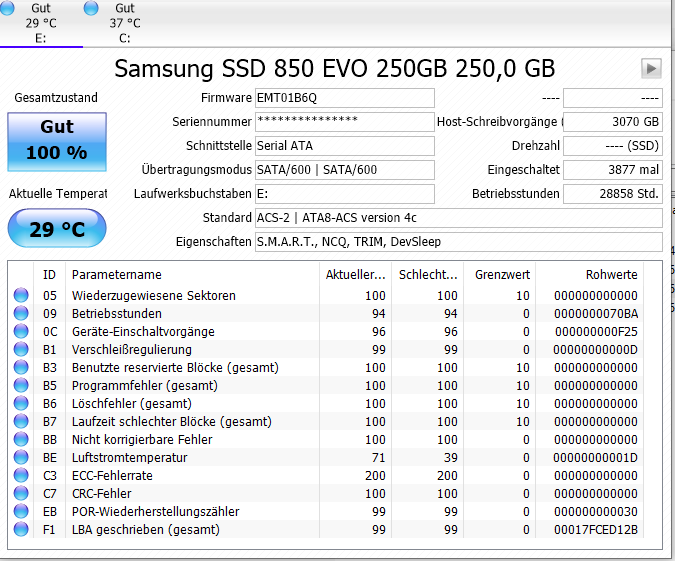Click the Host-Schreibvorgänge value 3070 GB
The image size is (675, 561).
pos(613,122)
